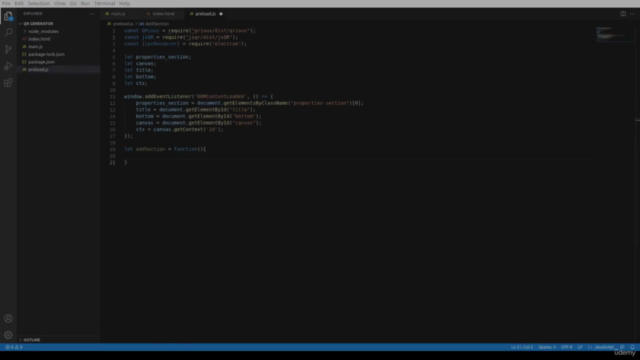Viewport: 640px width, 360px height.
Task: Click Spaces: 4 indentation setting
Action: [547, 347]
